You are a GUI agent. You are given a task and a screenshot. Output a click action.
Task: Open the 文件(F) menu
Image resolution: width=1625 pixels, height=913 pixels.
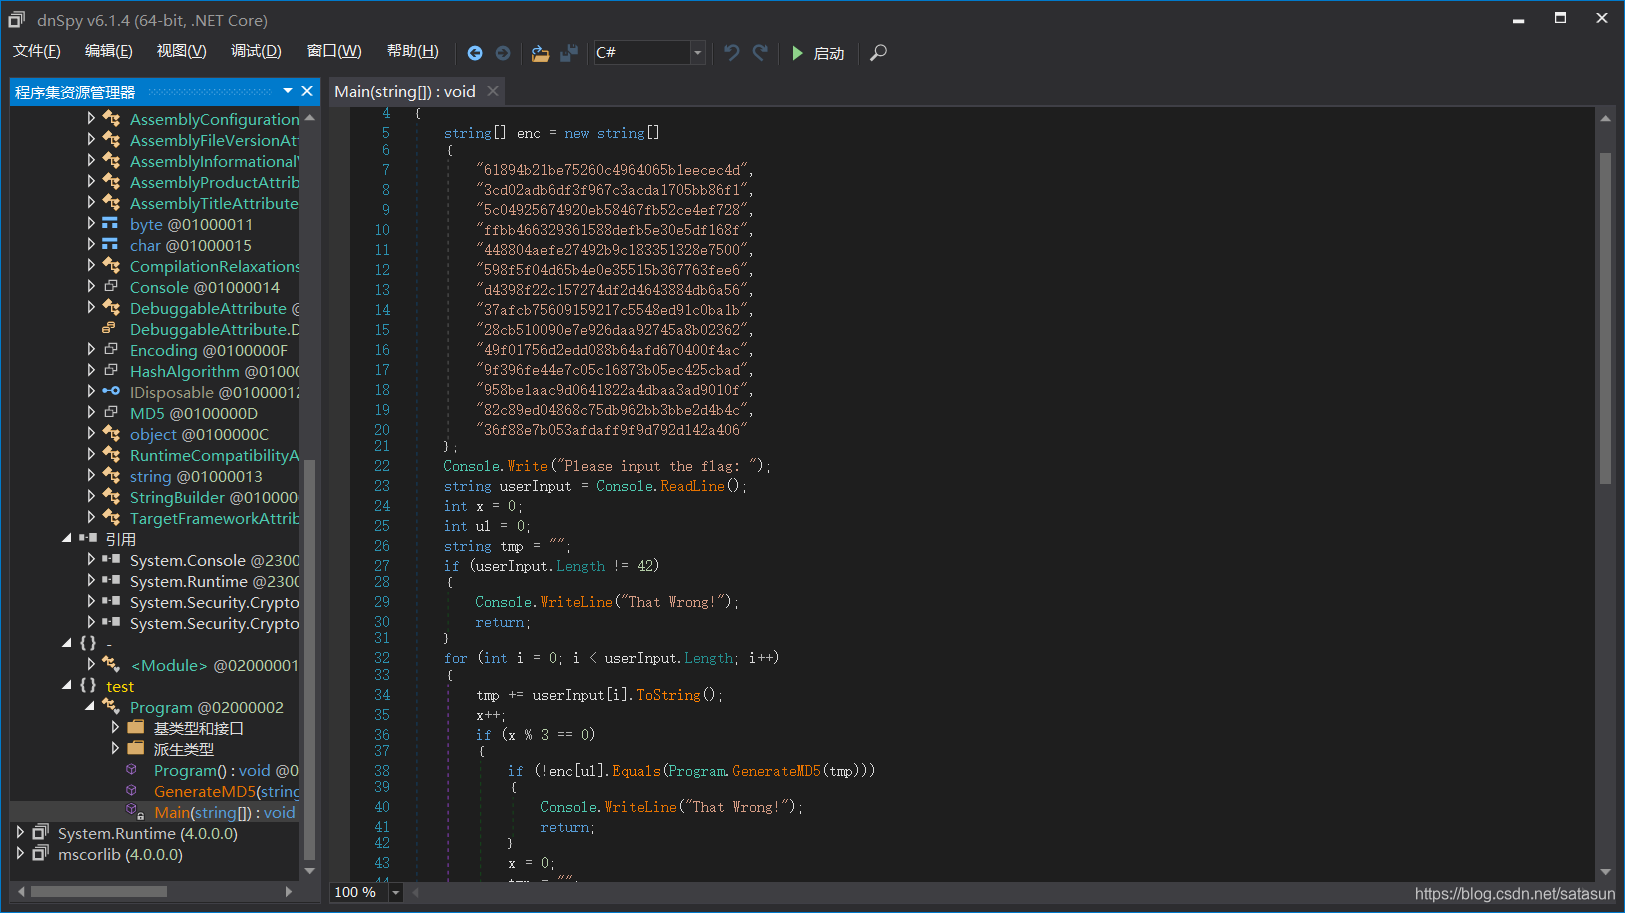pyautogui.click(x=36, y=51)
